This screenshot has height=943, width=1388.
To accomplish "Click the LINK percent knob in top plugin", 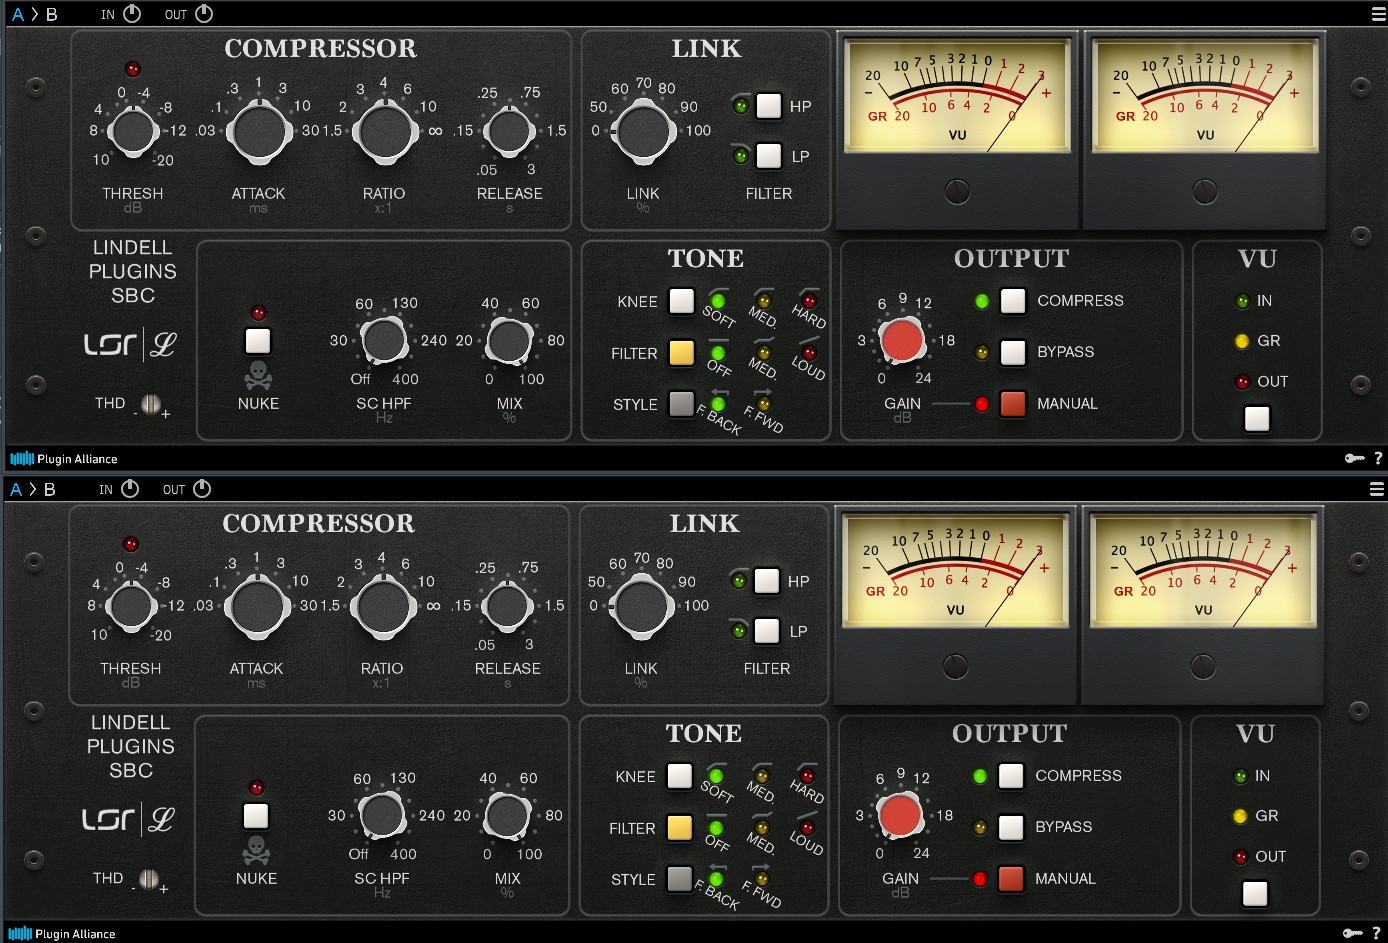I will (643, 131).
